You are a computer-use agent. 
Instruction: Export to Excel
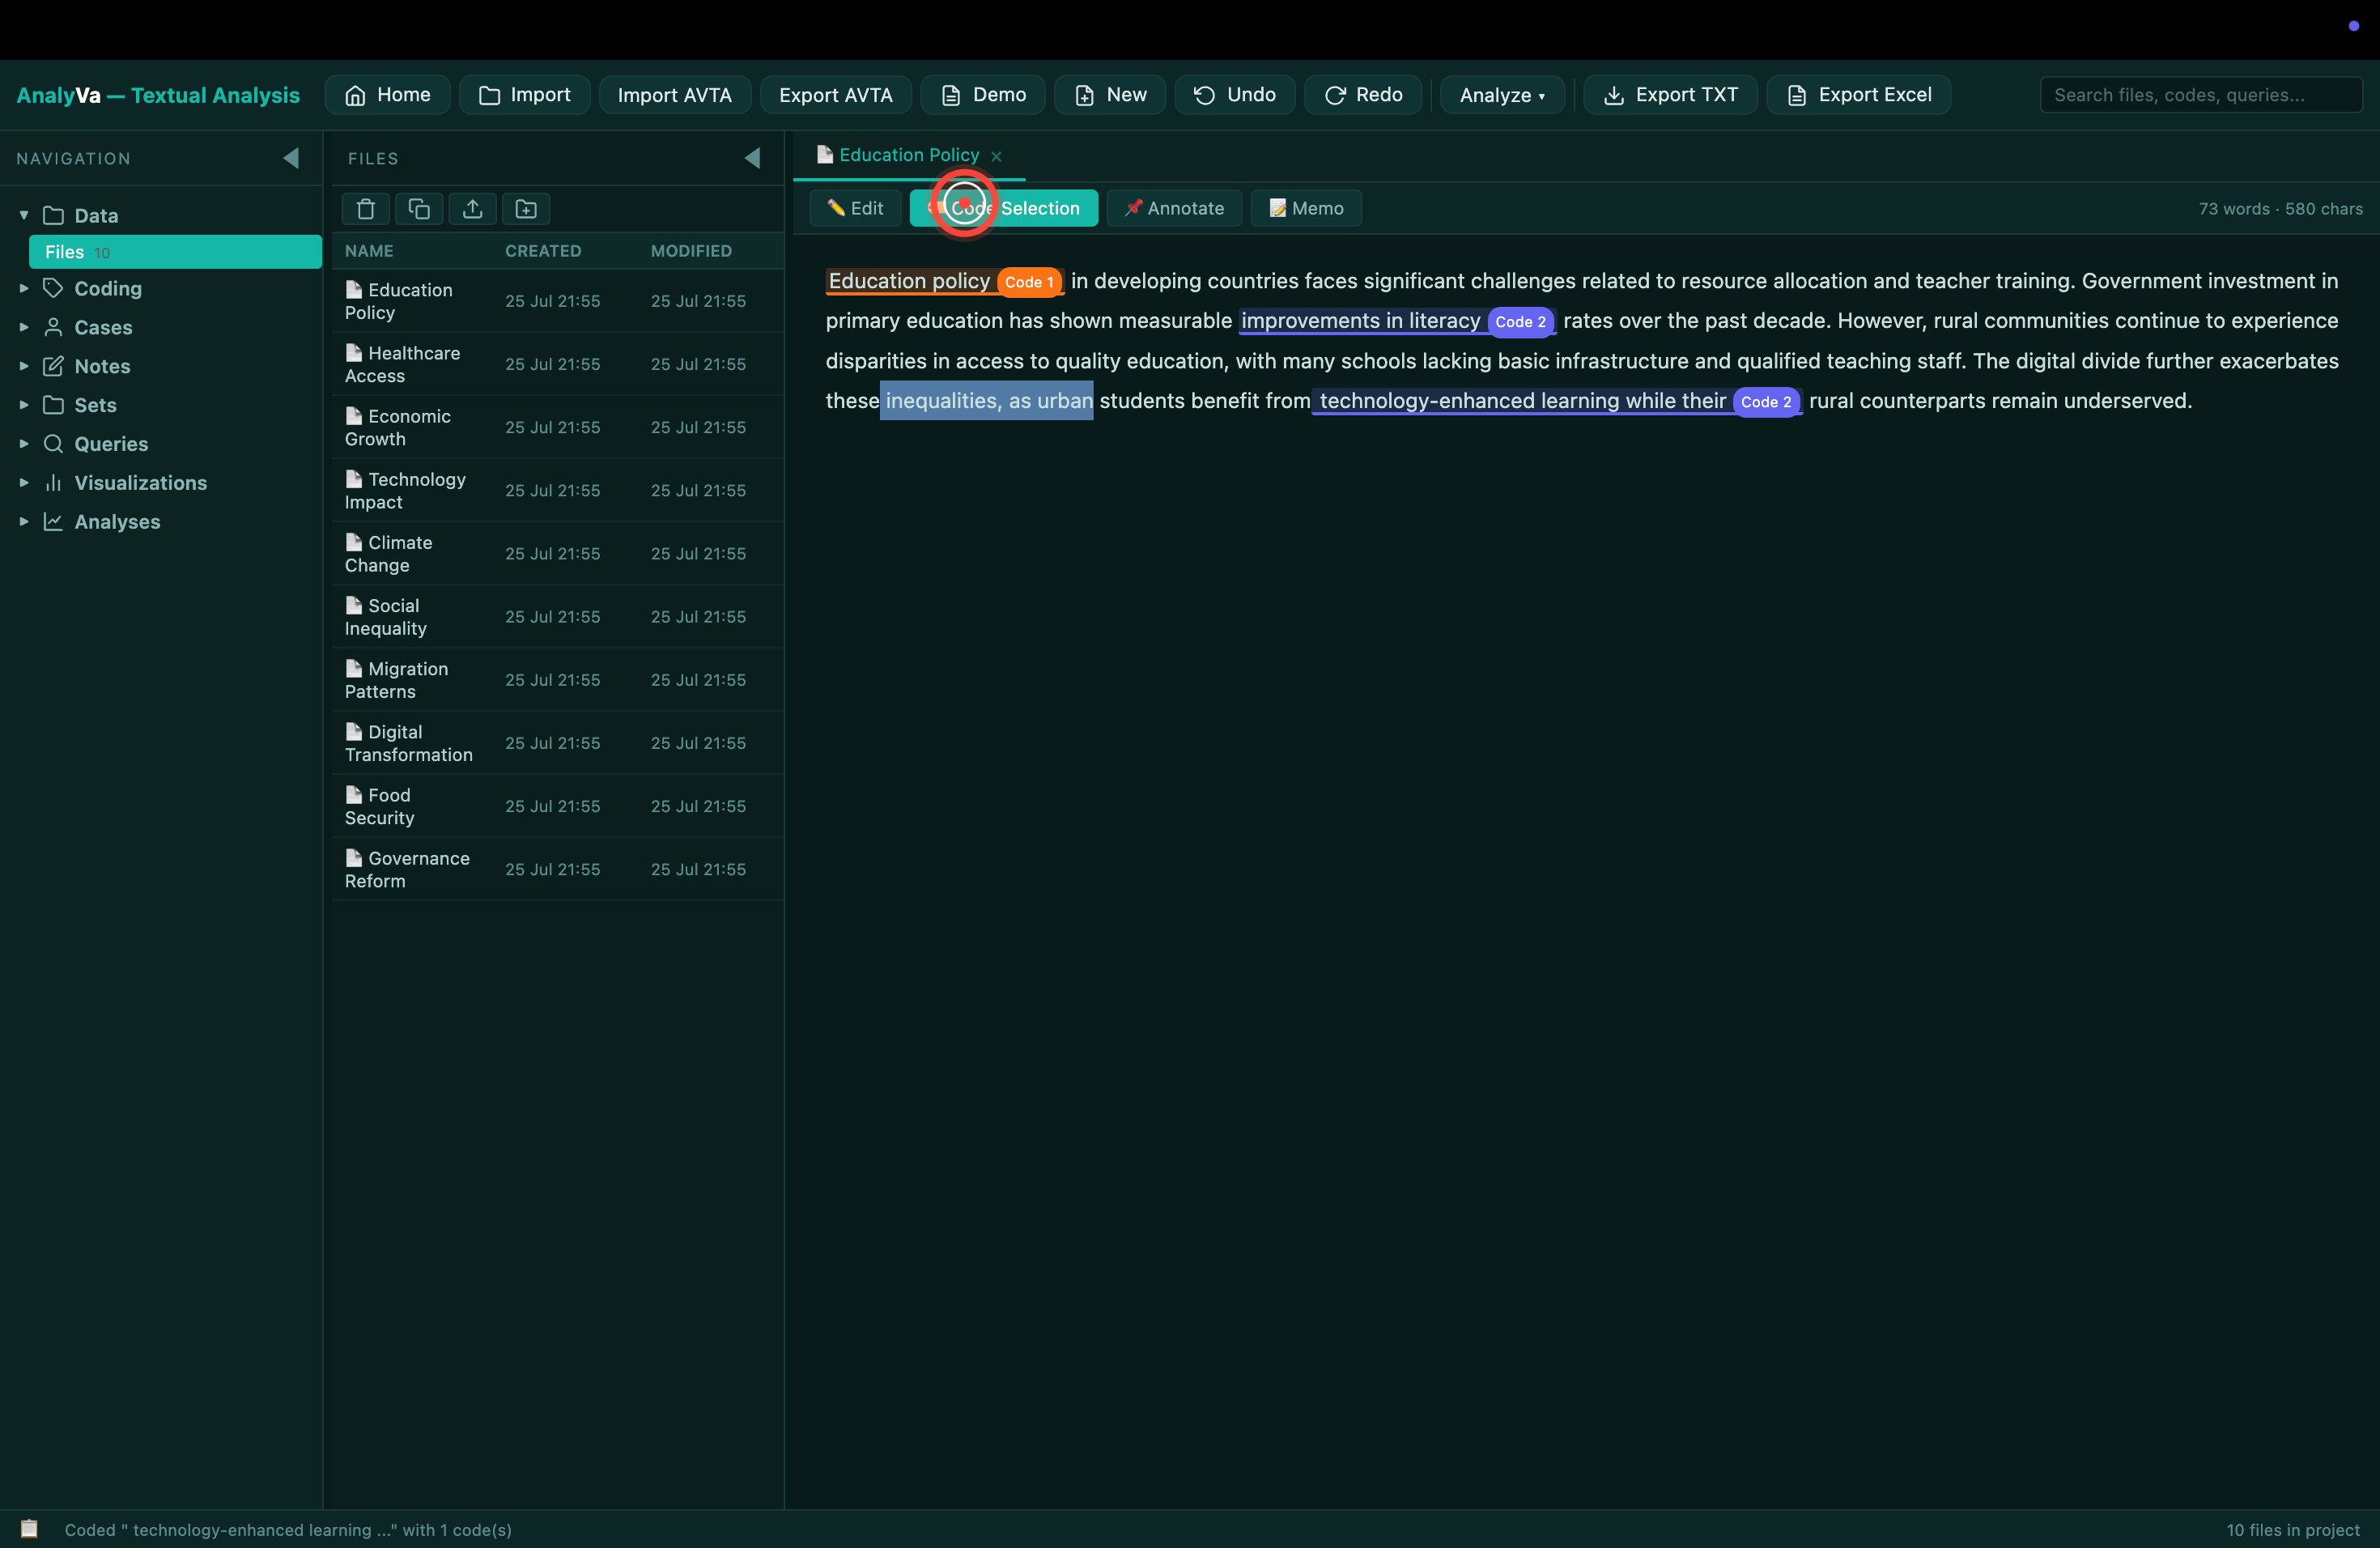[x=1859, y=95]
